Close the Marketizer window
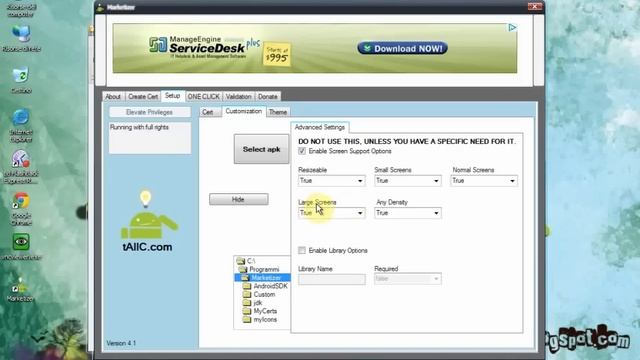The image size is (640, 360). (535, 7)
